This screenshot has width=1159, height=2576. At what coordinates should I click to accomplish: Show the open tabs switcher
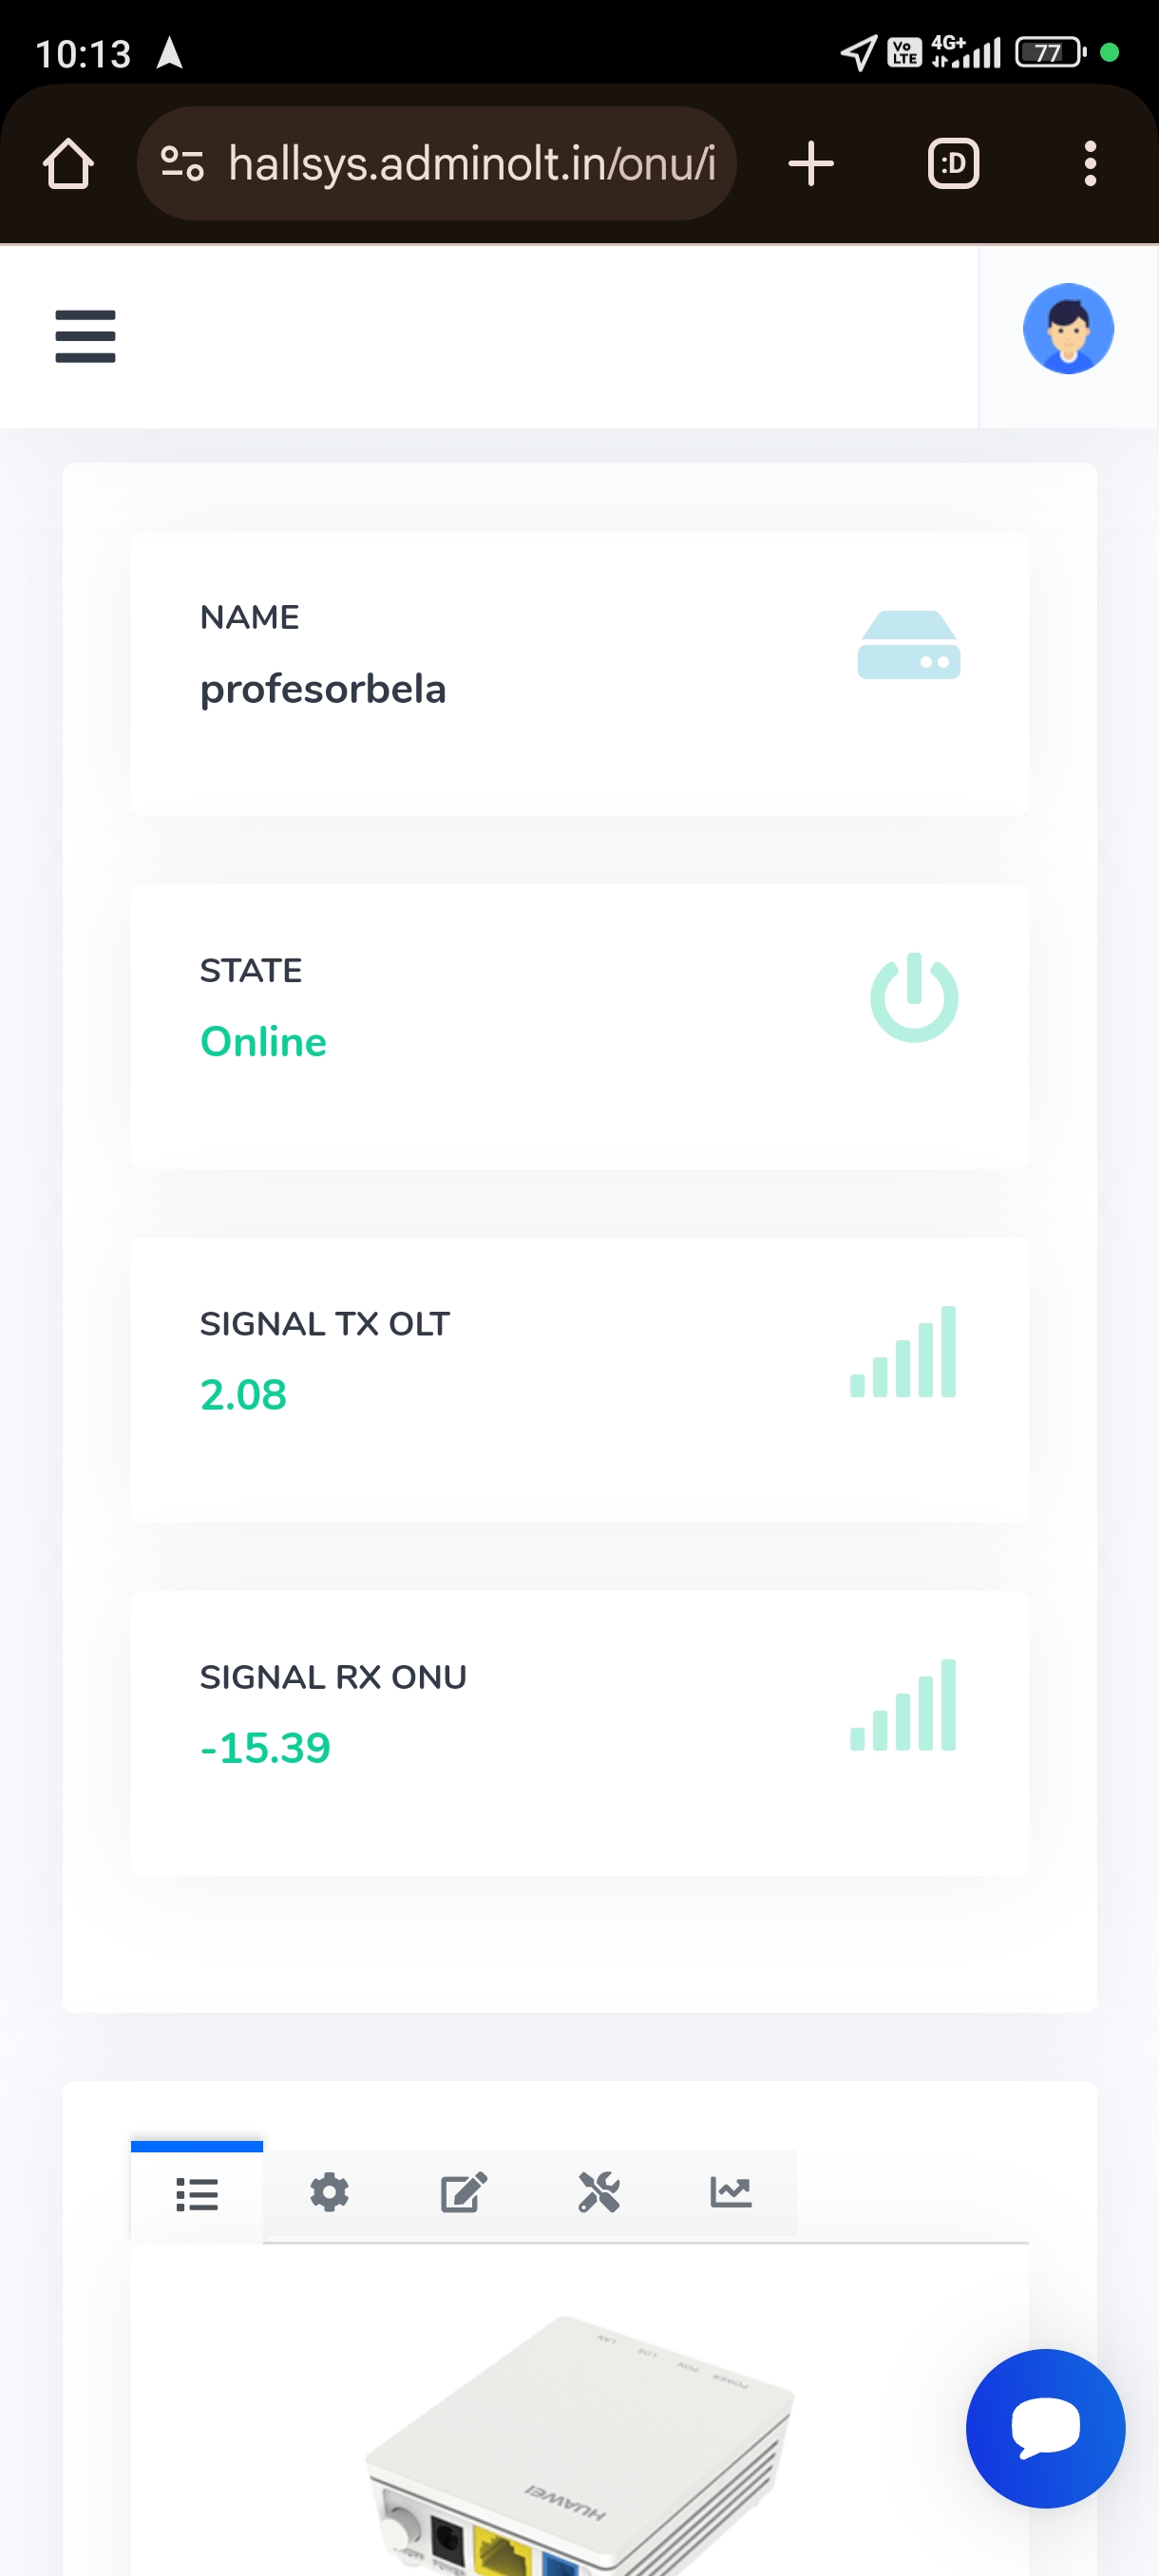pos(952,164)
